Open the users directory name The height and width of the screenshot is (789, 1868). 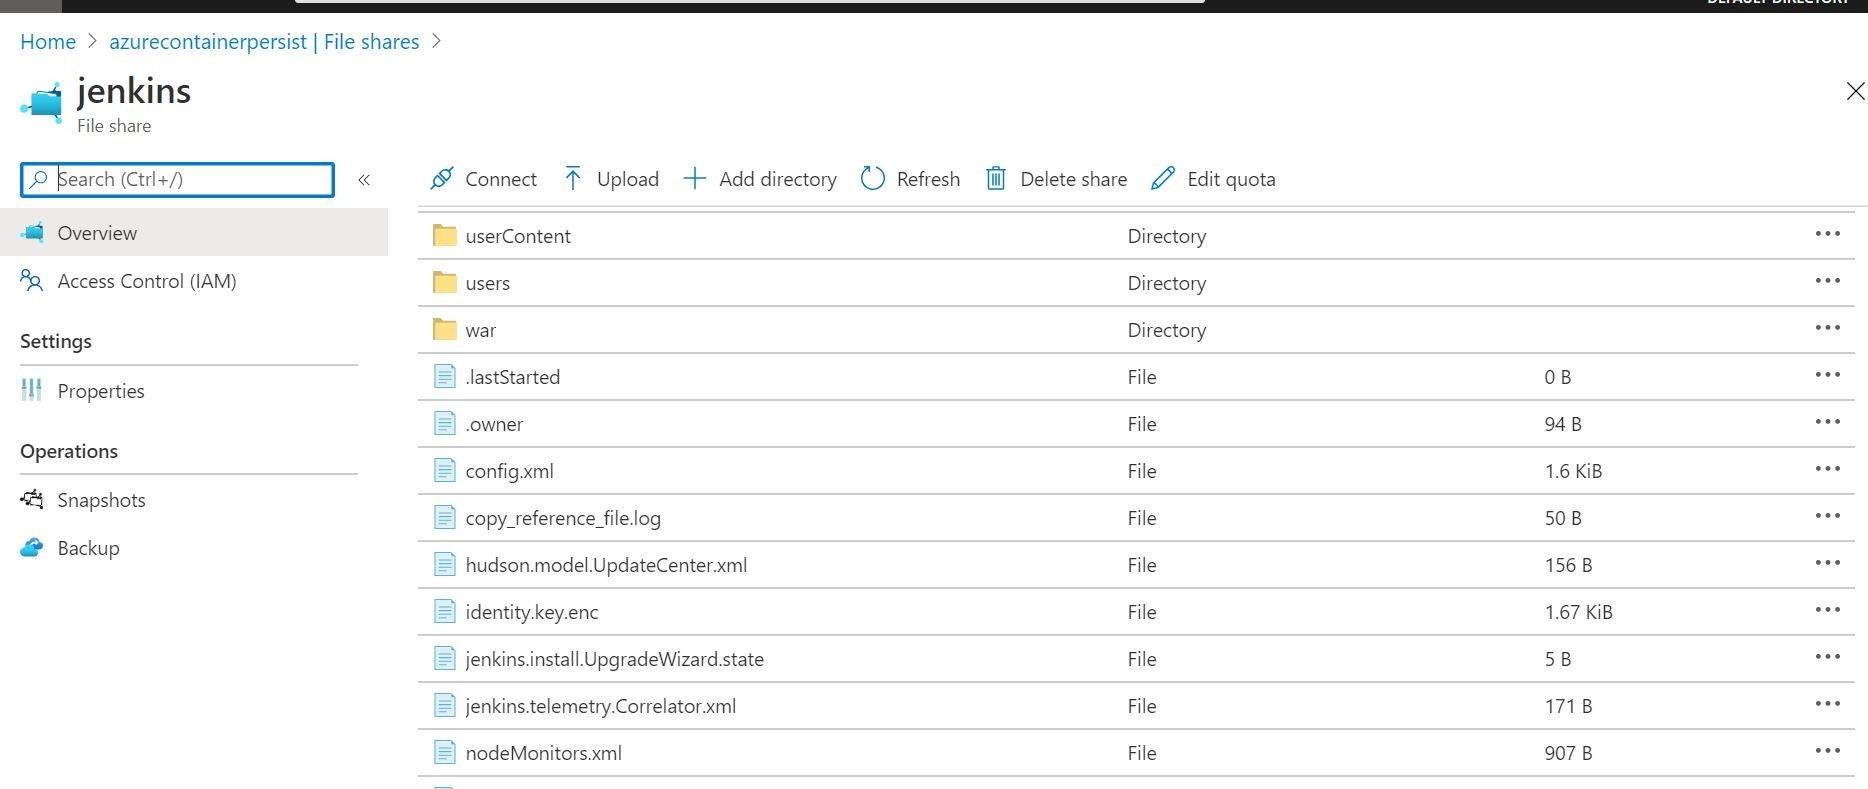click(487, 283)
